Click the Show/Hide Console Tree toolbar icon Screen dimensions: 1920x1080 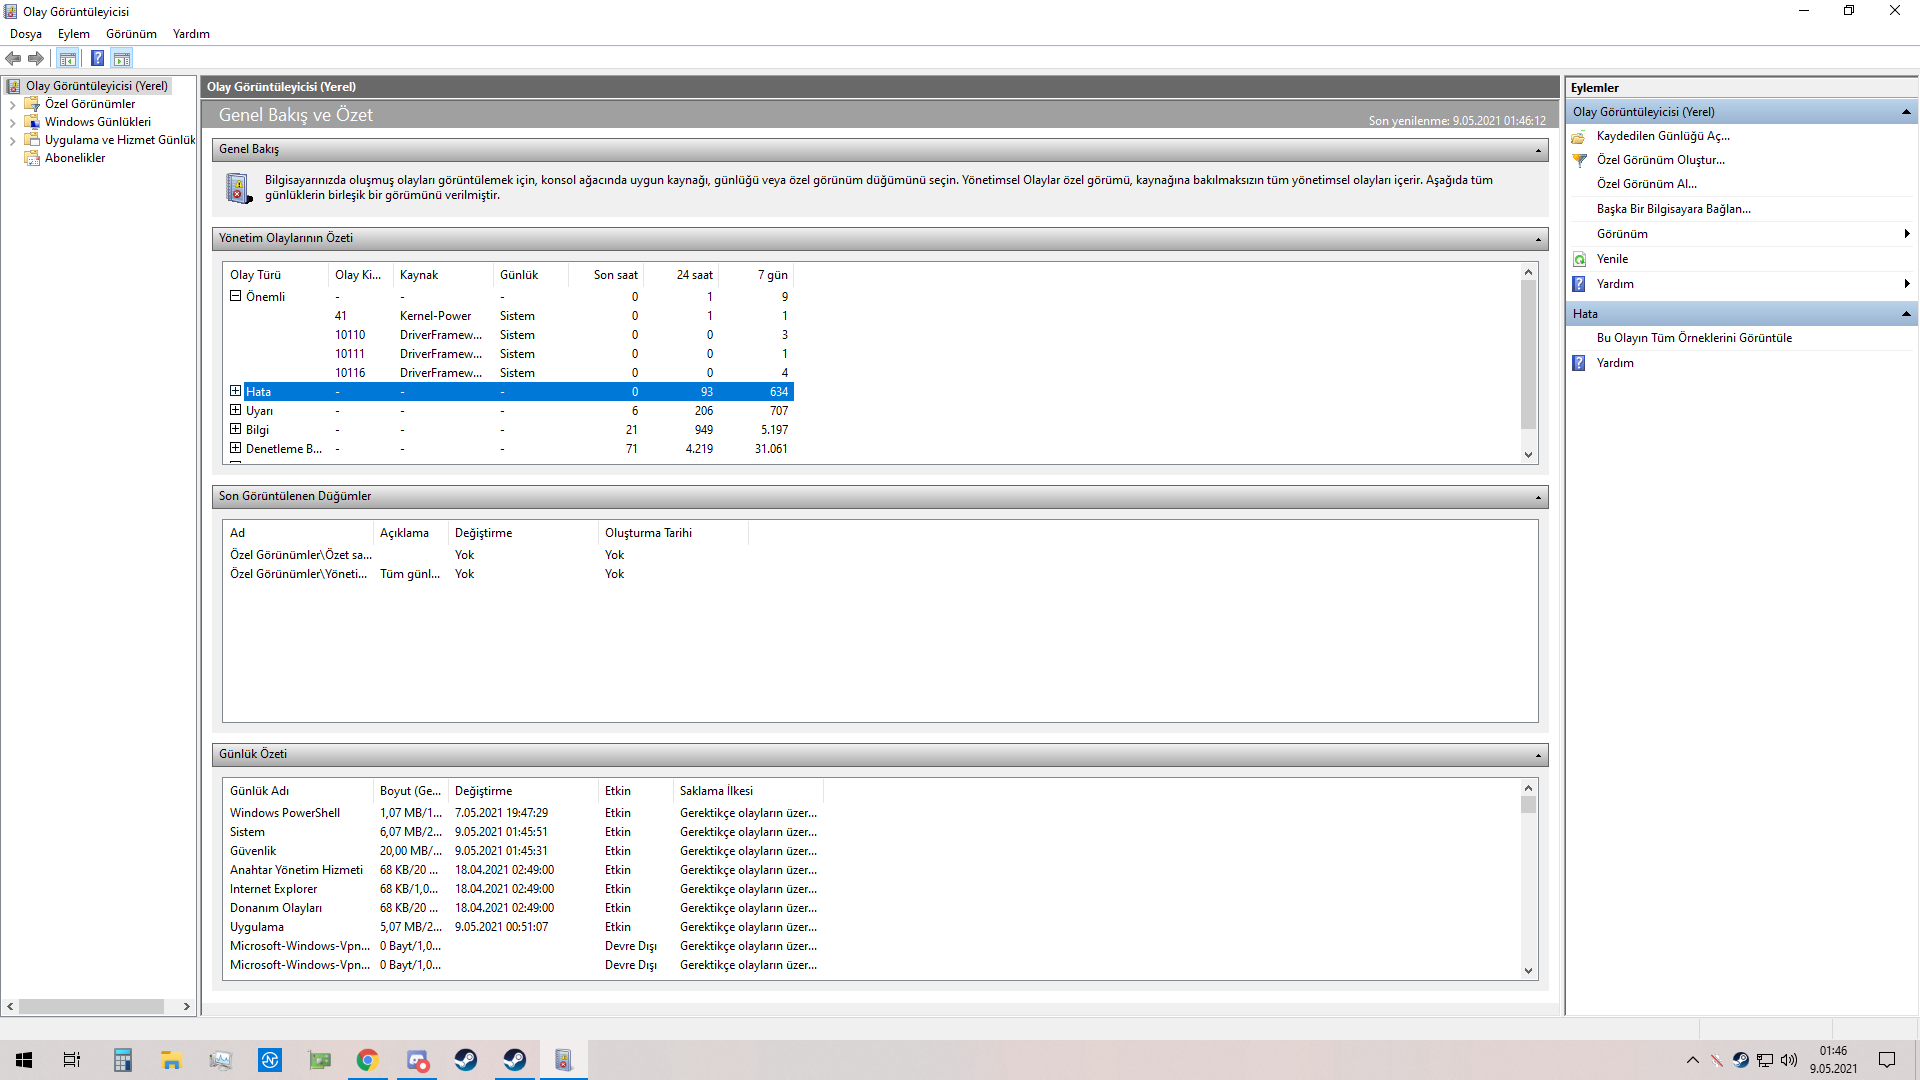click(68, 58)
